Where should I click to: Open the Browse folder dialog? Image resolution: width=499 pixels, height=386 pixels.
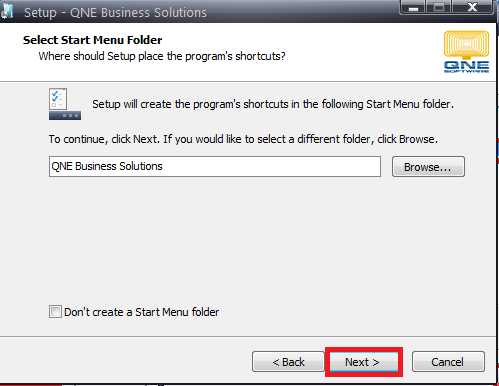tap(428, 167)
